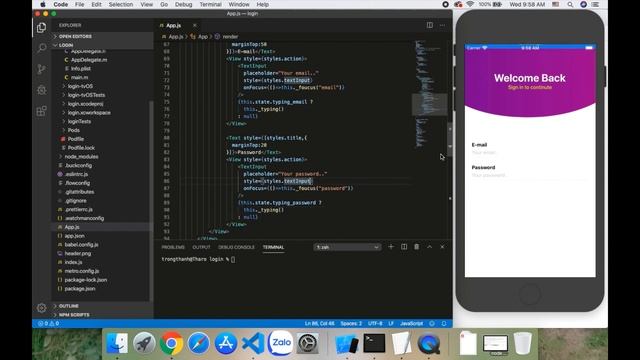Select the TERMINAL panel tab
Screen dimensions: 640x360
click(273, 247)
